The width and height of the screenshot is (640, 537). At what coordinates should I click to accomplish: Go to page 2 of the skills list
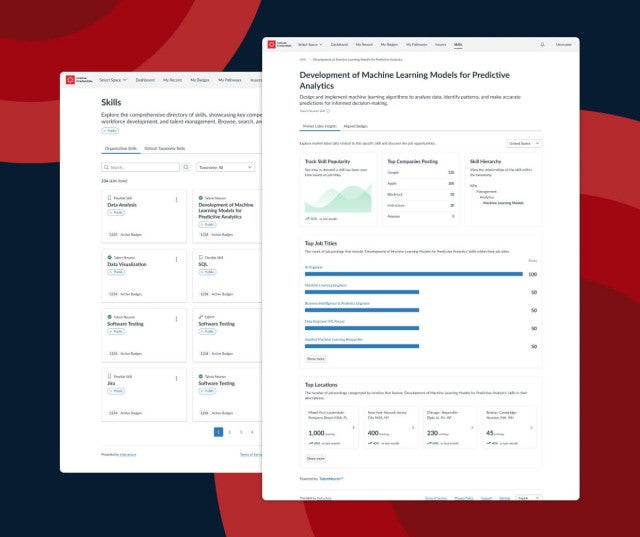click(x=229, y=432)
